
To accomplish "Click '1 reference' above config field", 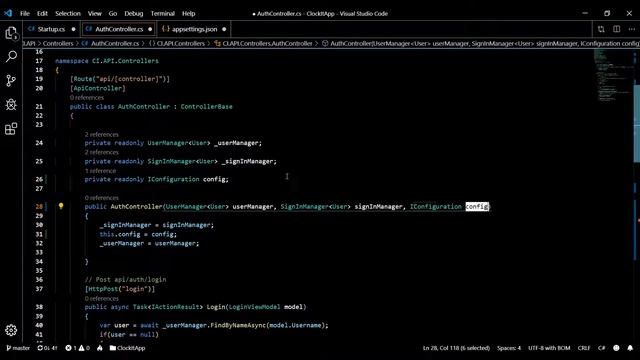I will coord(100,171).
